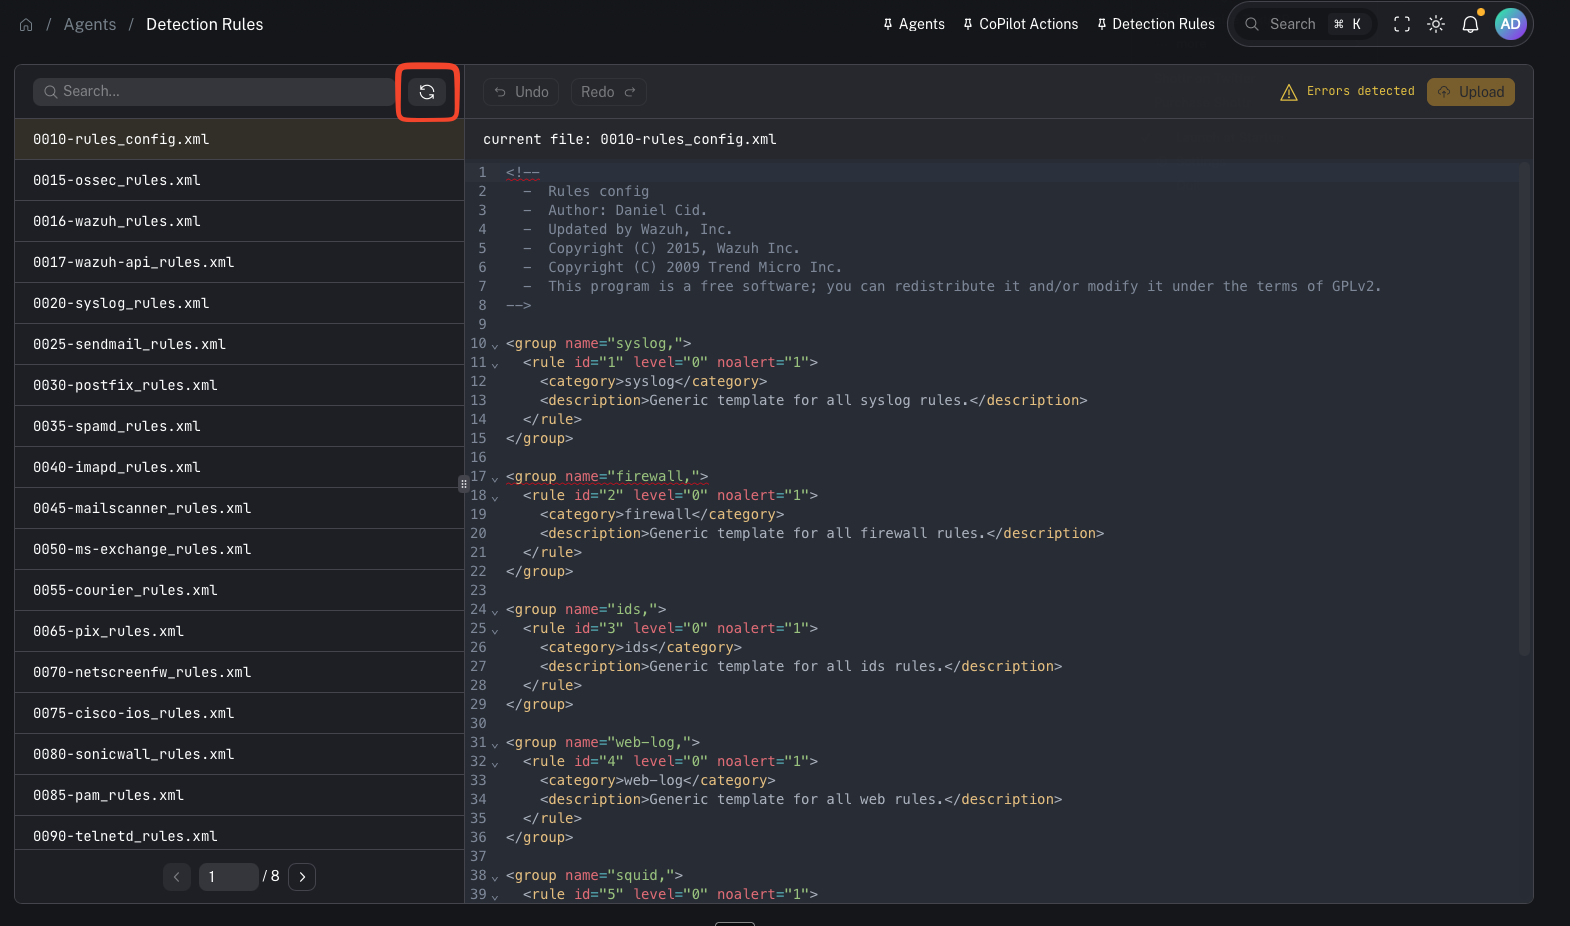The image size is (1570, 926).
Task: Open 0040-imapd_rules.xml file
Action: (x=239, y=467)
